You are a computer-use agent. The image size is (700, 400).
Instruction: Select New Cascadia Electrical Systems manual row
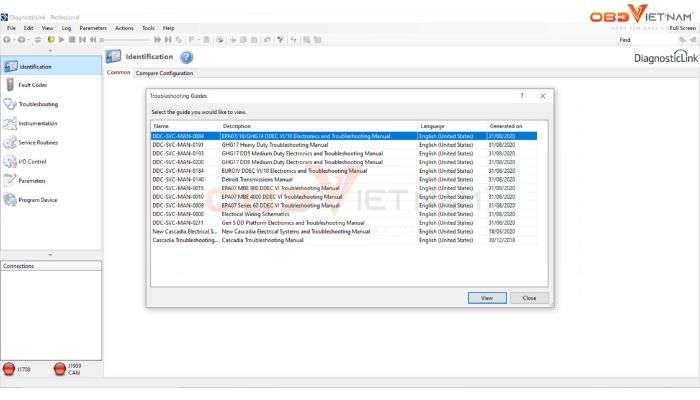[x=344, y=232]
